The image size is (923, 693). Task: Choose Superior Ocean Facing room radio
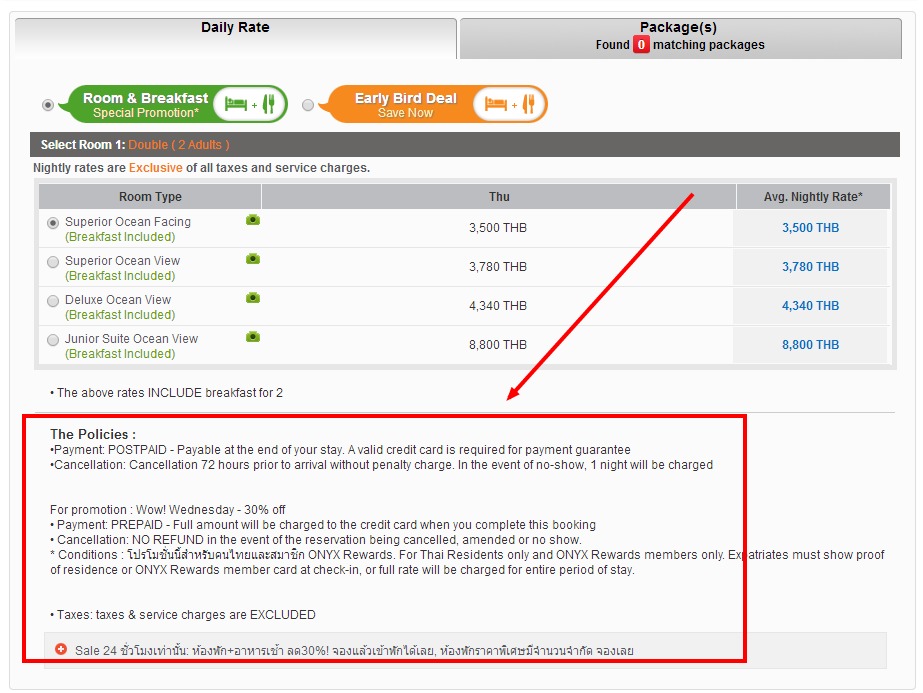53,223
